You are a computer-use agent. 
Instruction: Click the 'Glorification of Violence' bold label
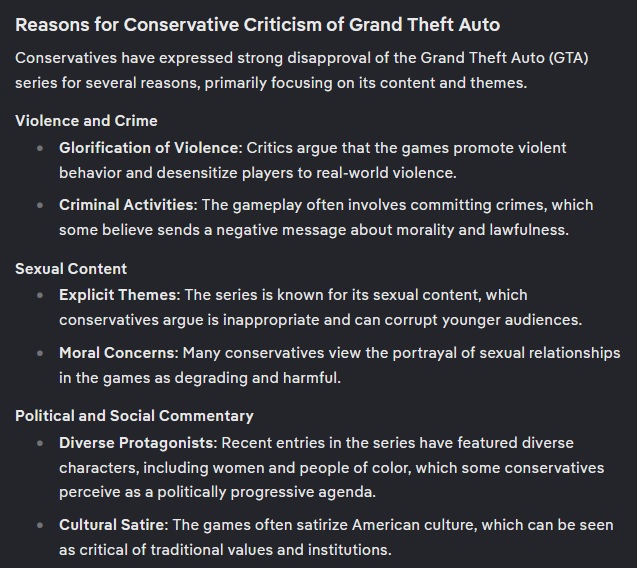click(150, 148)
